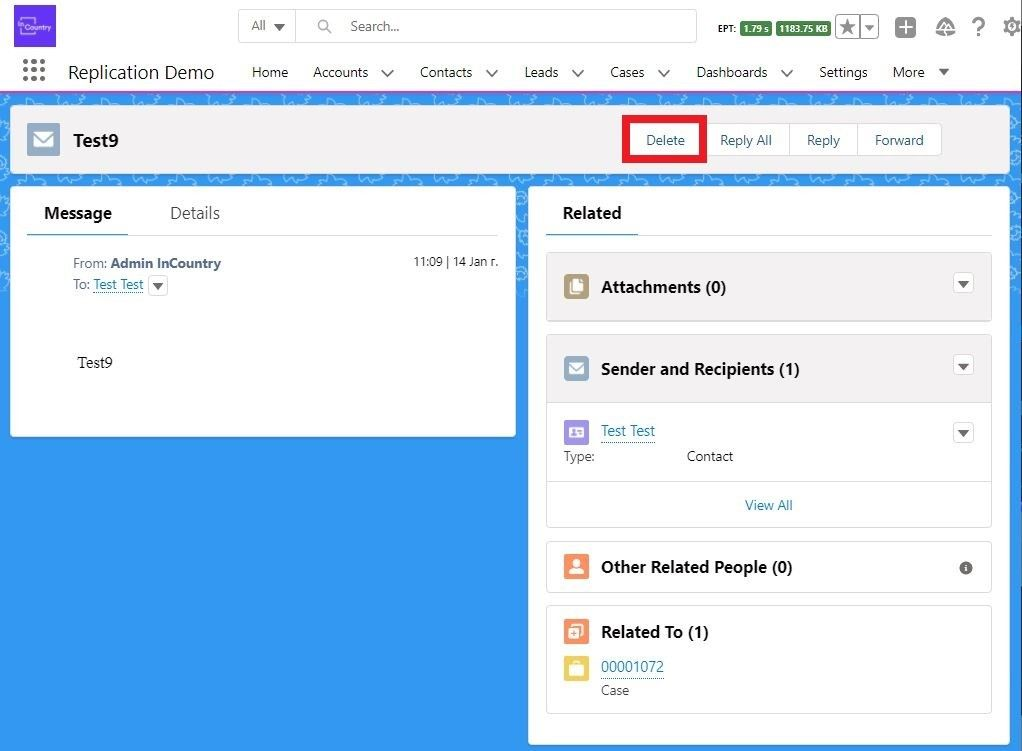
Task: Click the EPT 1.79 s badge
Action: [755, 28]
